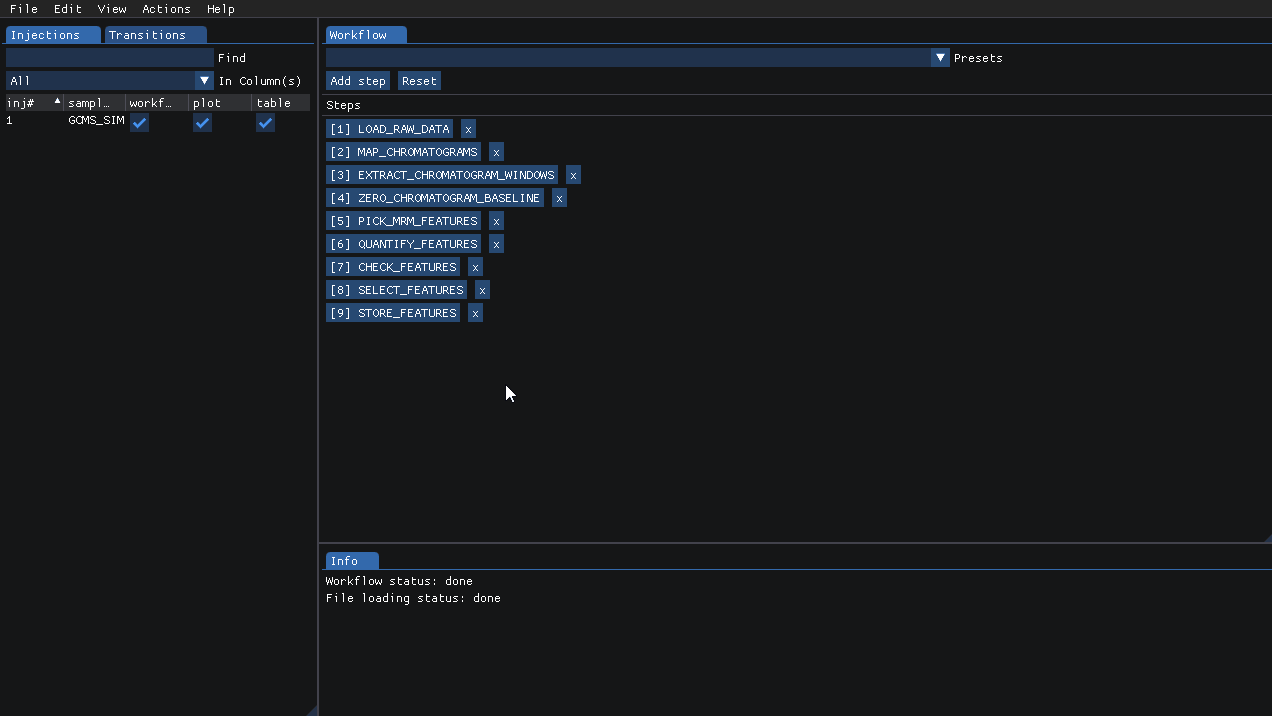
Task: Select step [2] MAP_CHROMATOGRAMS
Action: point(404,152)
